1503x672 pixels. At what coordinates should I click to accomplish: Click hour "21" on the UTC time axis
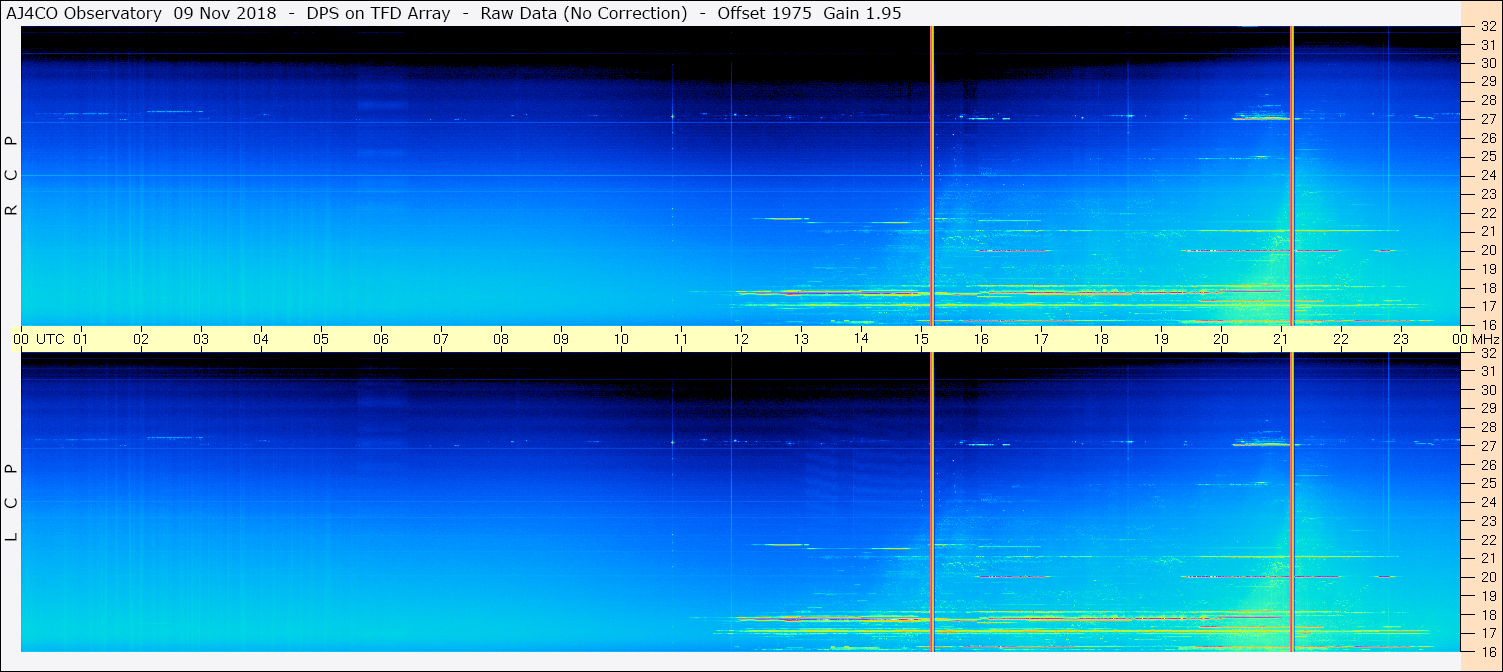point(1281,339)
